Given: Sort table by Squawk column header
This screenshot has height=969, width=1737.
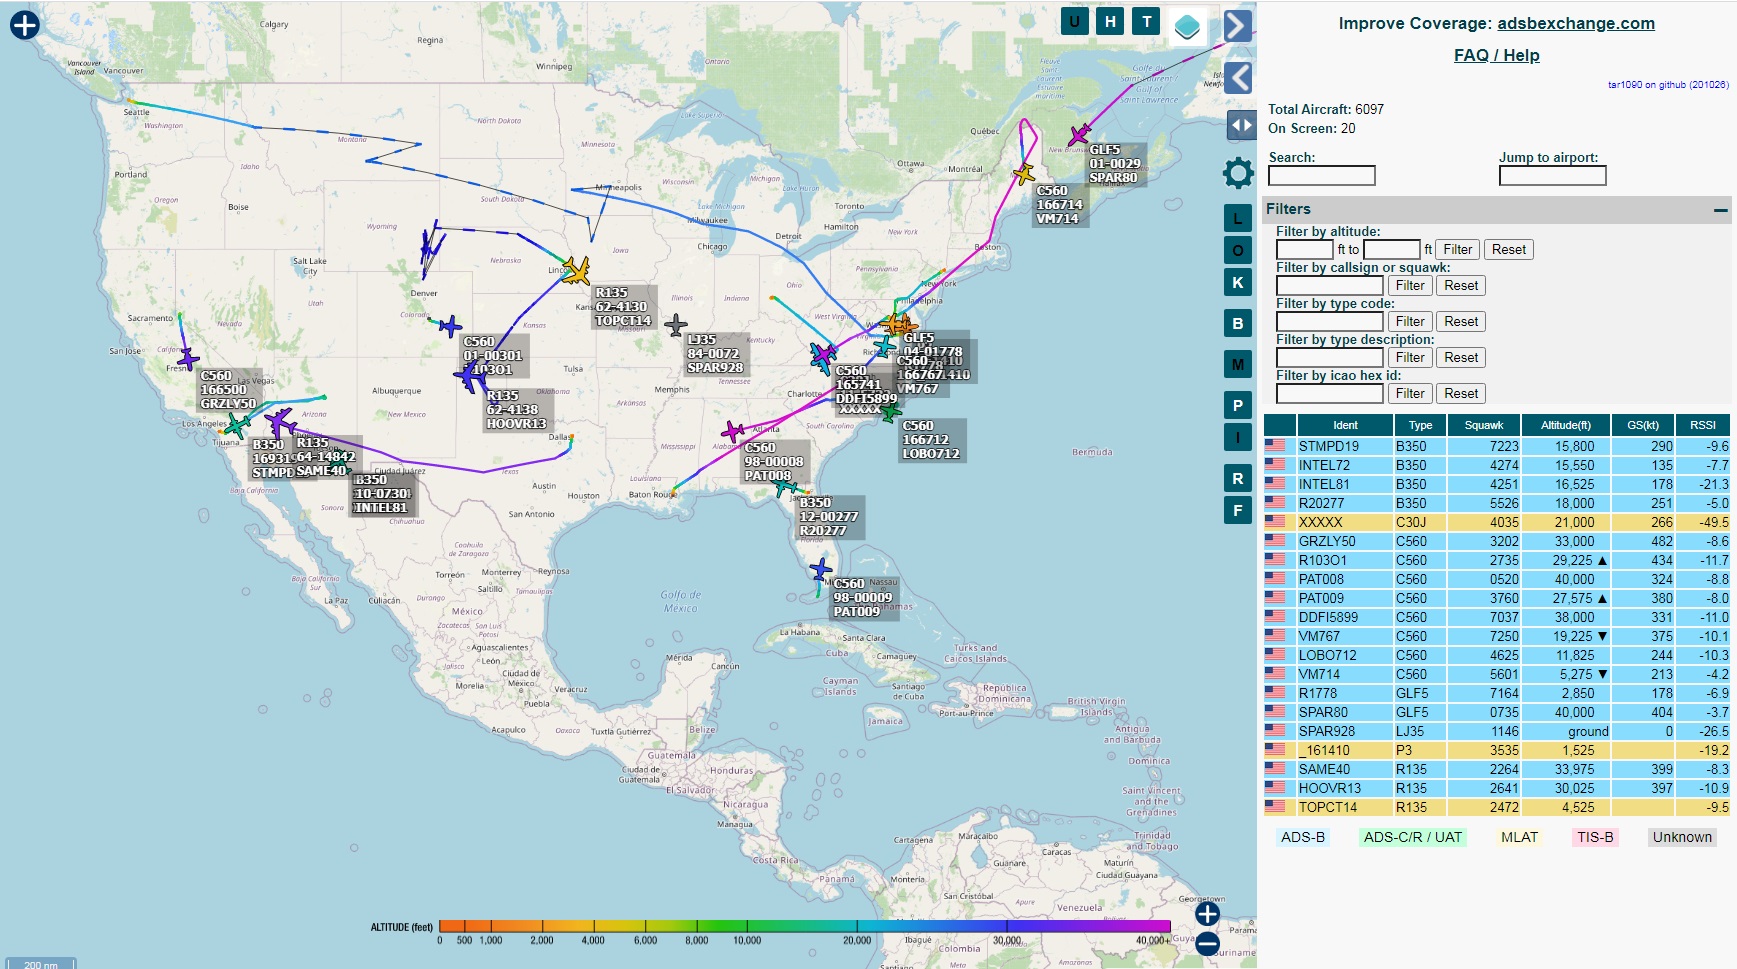Looking at the screenshot, I should click(x=1484, y=425).
